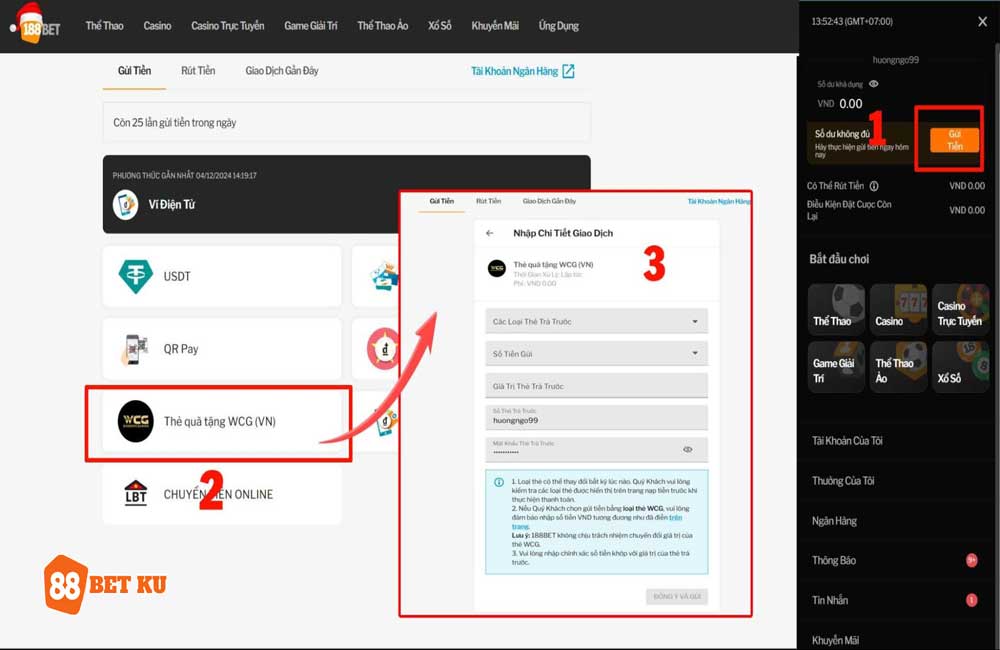This screenshot has height=650, width=1000.
Task: Open Ứng Dụng in top navigation
Action: tap(559, 26)
